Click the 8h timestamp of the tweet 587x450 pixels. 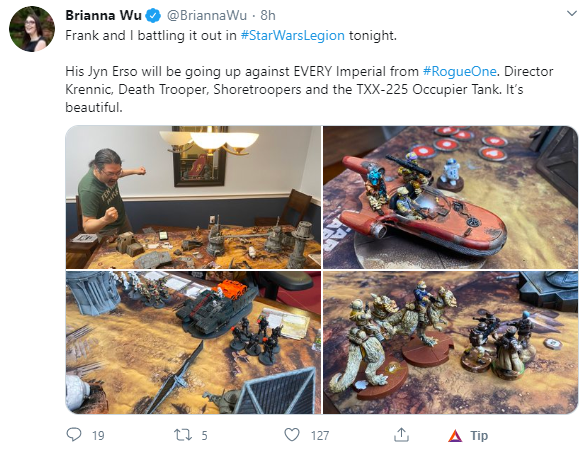pos(268,16)
